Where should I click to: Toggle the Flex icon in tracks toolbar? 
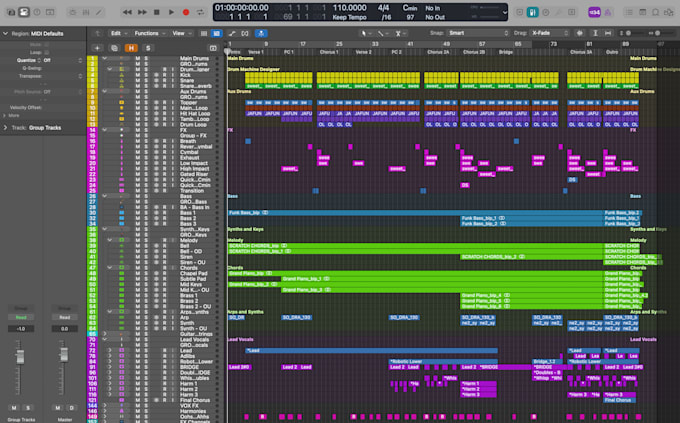[245, 33]
